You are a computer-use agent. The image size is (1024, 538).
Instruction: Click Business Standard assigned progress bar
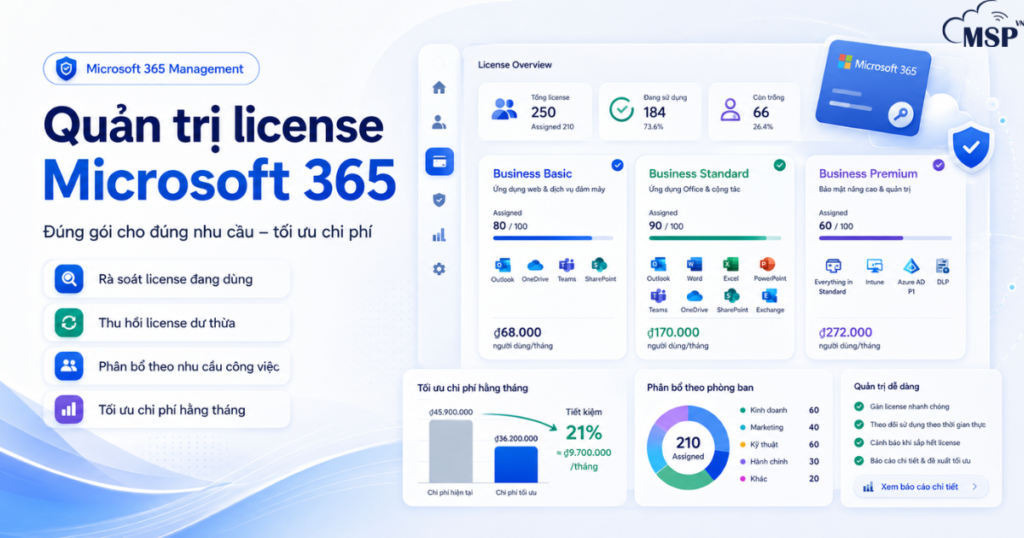tap(714, 238)
